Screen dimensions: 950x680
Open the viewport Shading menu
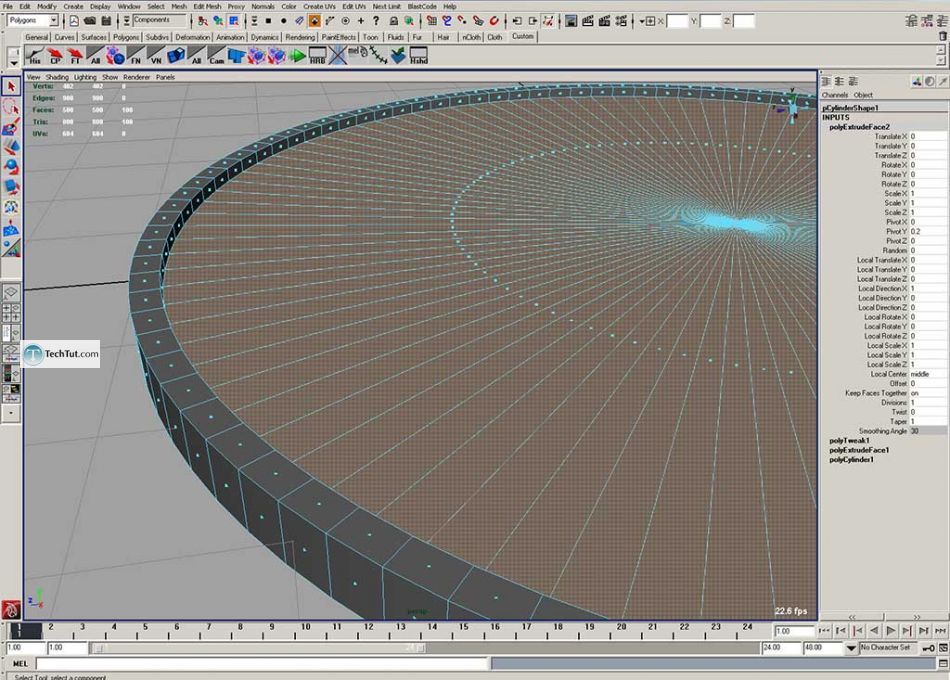57,77
